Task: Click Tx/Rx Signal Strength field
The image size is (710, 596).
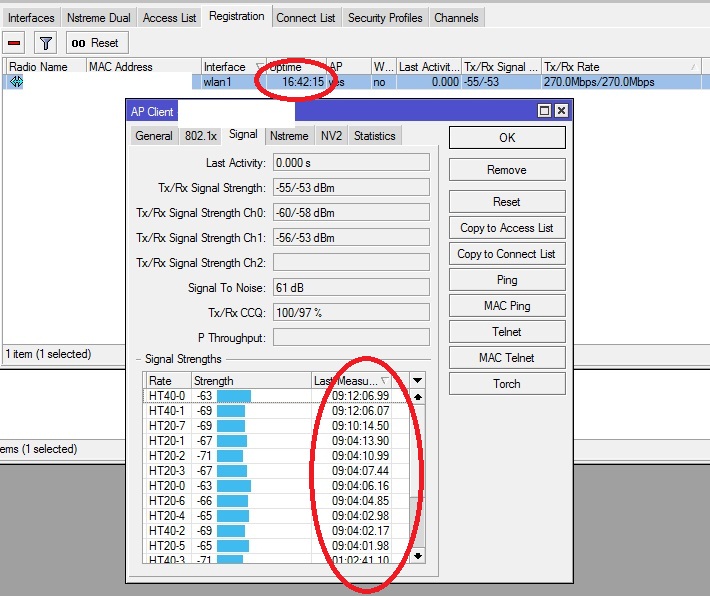Action: [351, 187]
